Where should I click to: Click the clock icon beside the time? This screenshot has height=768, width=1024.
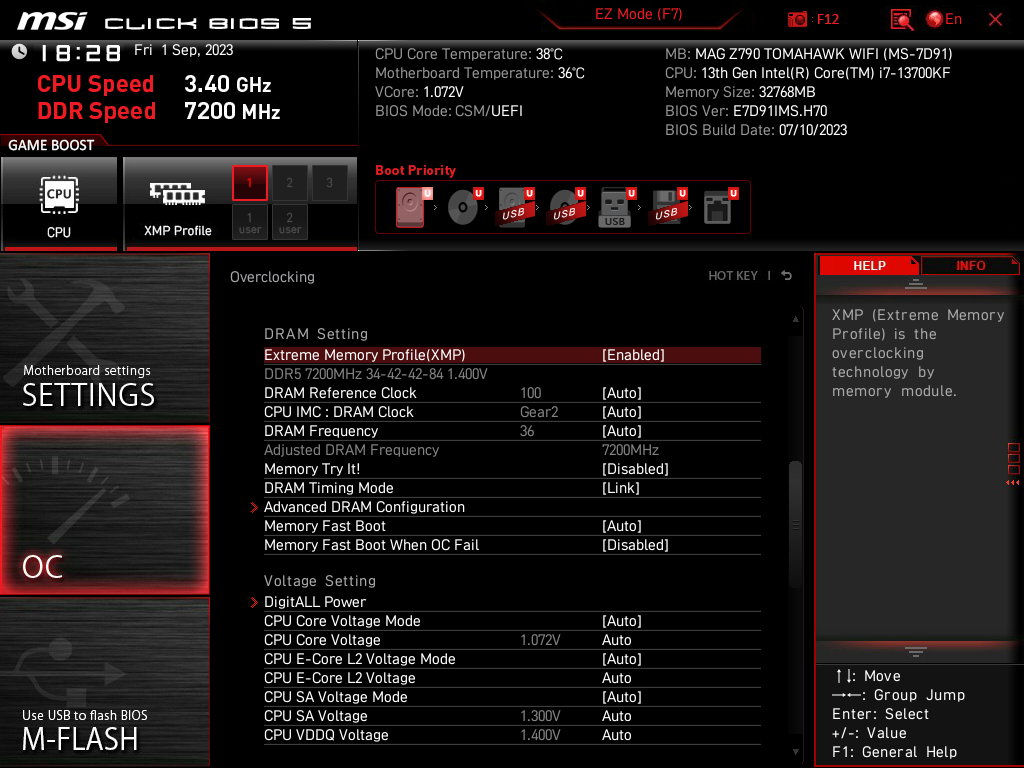(x=20, y=52)
